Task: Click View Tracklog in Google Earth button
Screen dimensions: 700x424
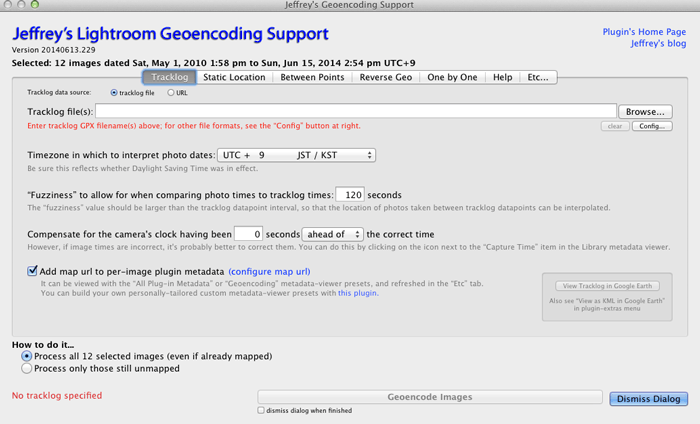Action: (x=607, y=286)
